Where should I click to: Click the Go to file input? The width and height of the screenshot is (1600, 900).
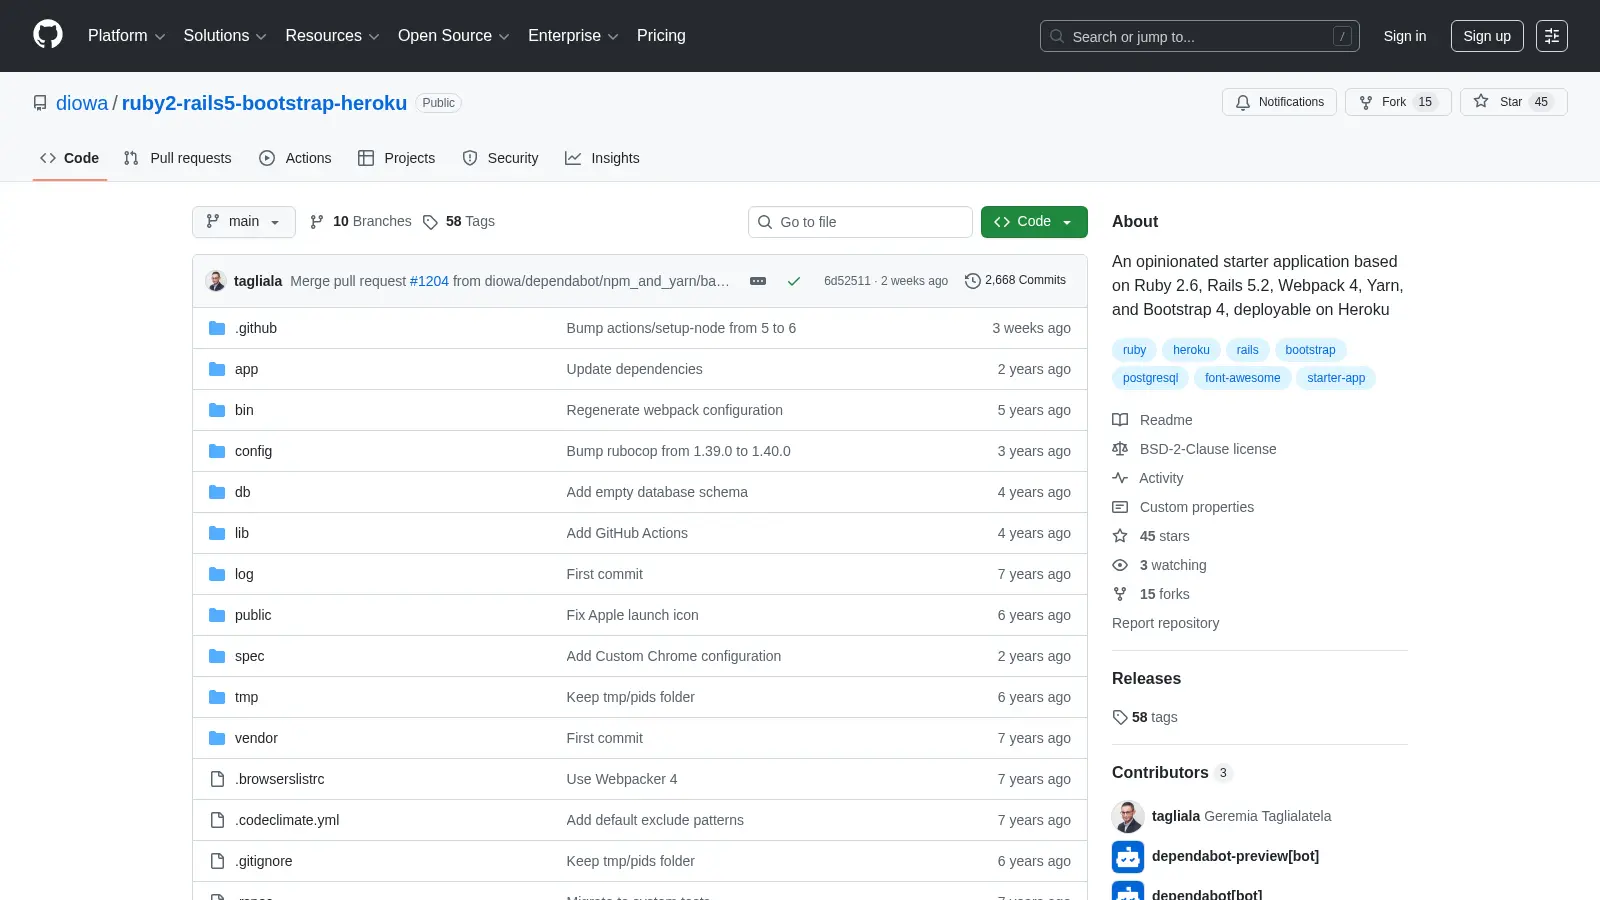click(860, 222)
